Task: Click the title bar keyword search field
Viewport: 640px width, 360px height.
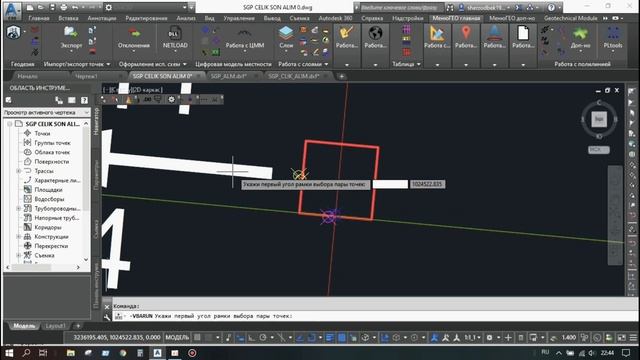Action: [x=400, y=7]
